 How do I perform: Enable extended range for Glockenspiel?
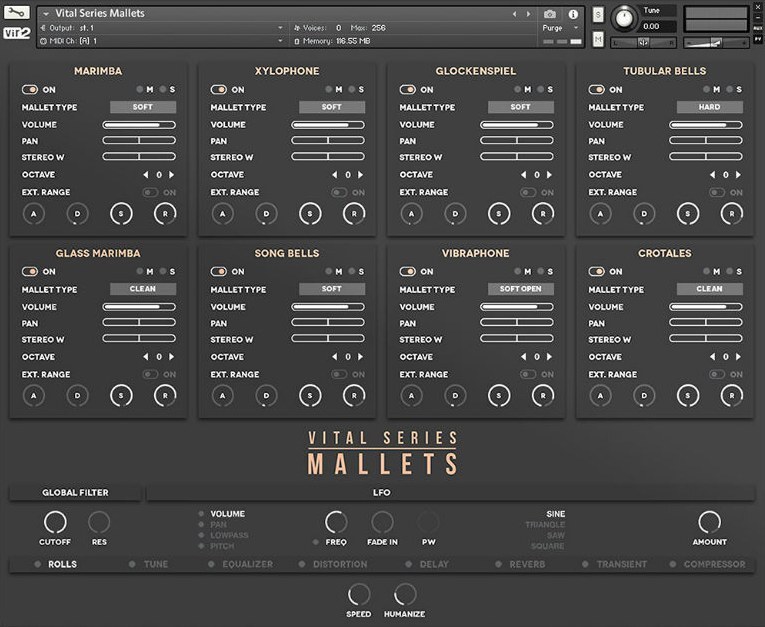tap(528, 192)
